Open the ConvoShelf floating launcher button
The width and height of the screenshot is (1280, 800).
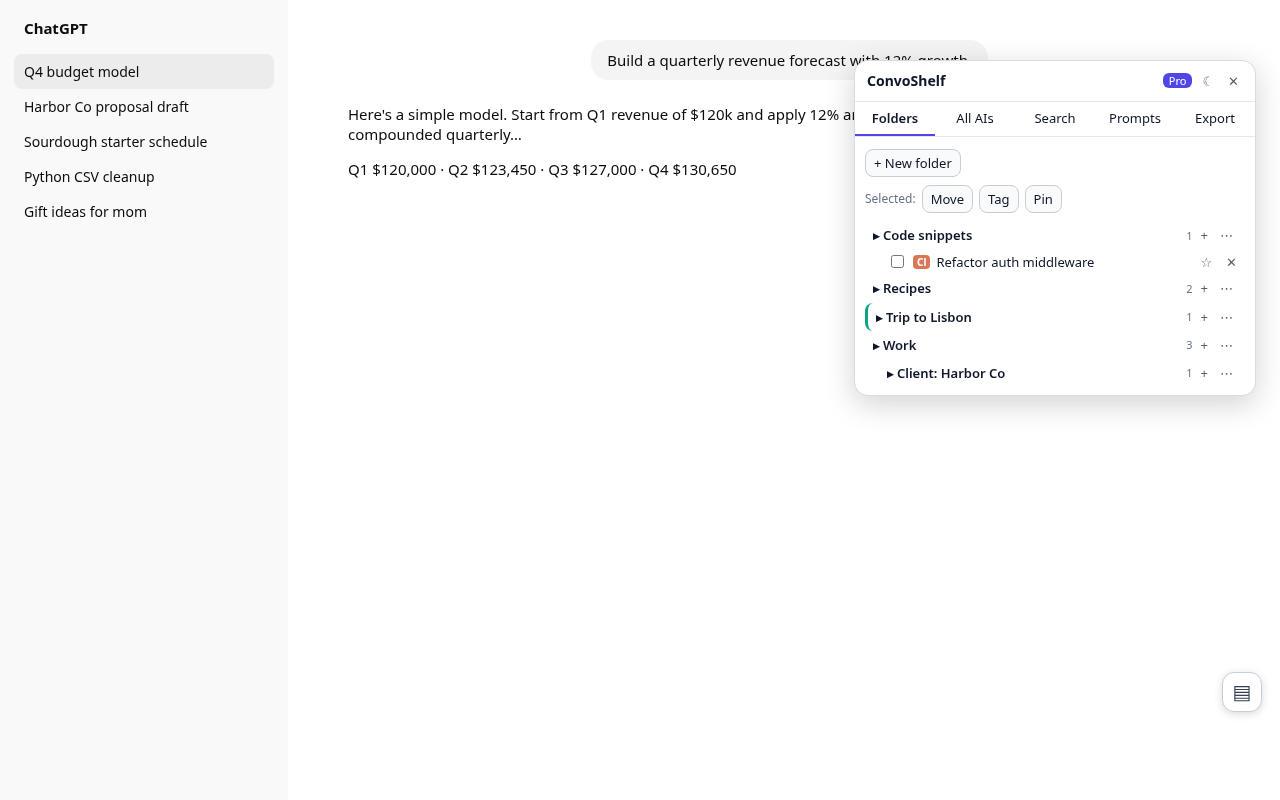[x=1242, y=692]
